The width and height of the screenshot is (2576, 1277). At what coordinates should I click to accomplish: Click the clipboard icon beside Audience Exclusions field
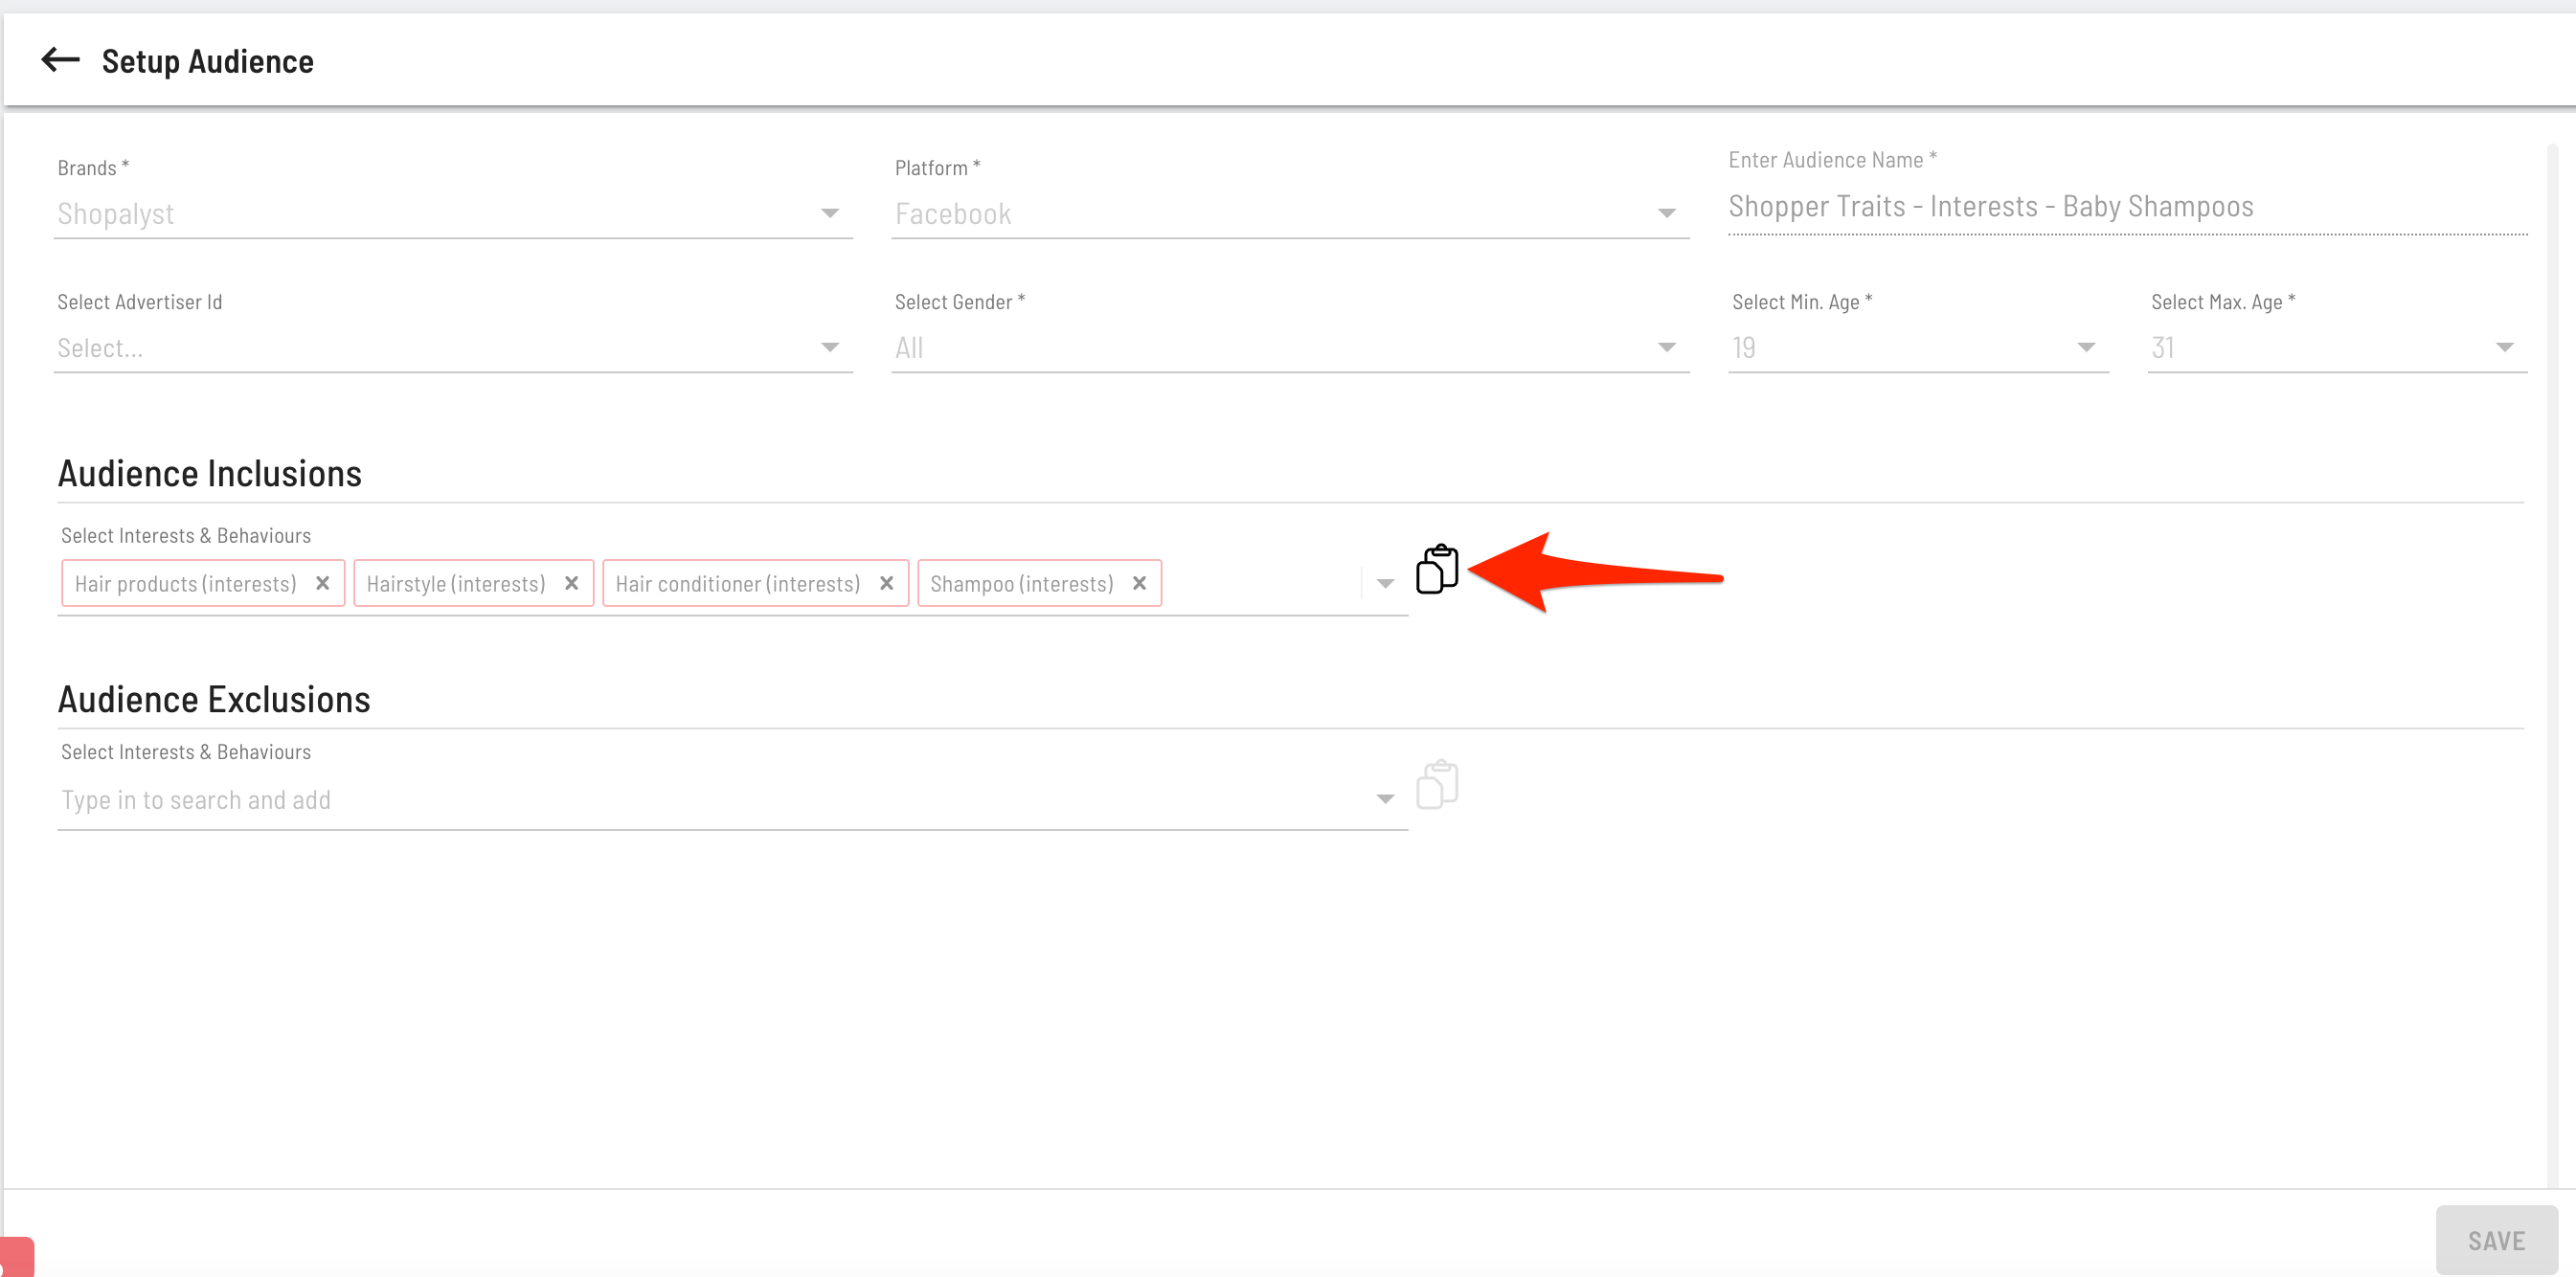[x=1437, y=784]
